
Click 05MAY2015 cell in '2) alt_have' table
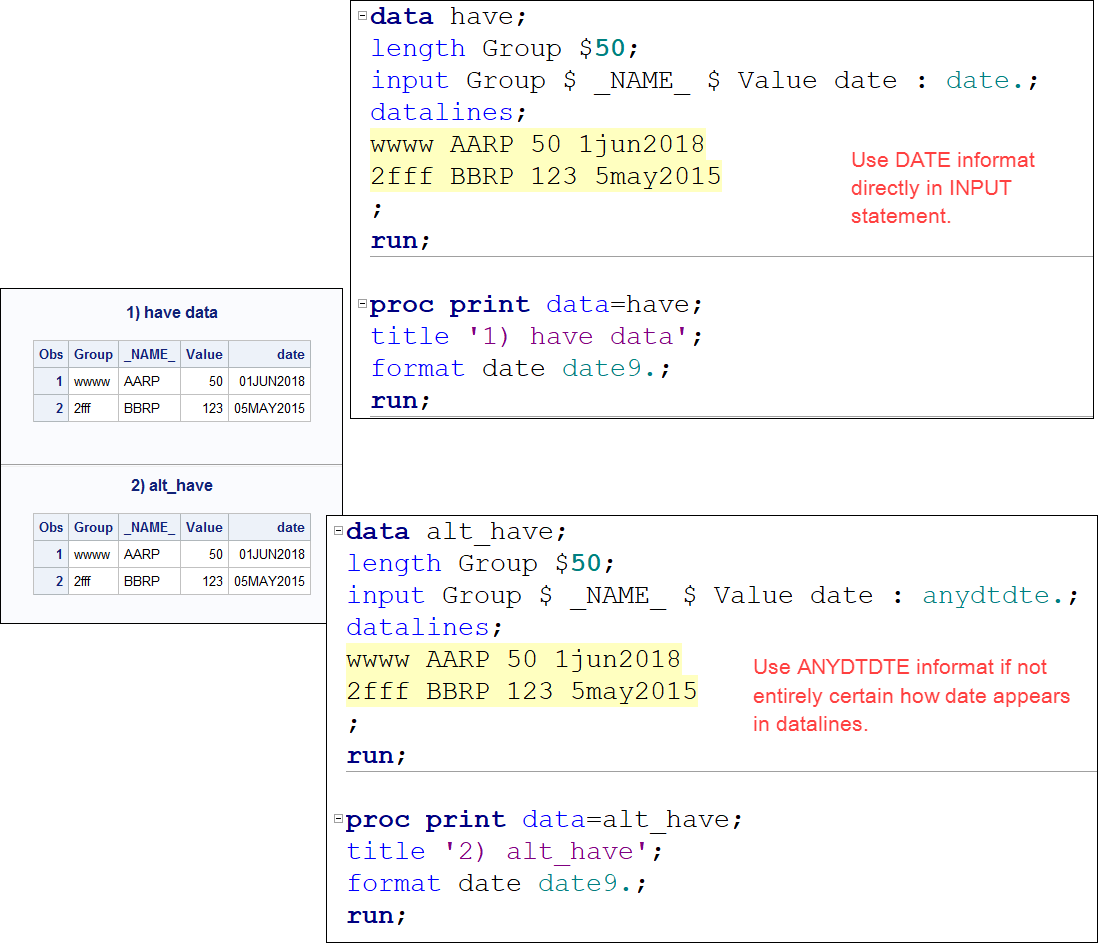pyautogui.click(x=269, y=581)
